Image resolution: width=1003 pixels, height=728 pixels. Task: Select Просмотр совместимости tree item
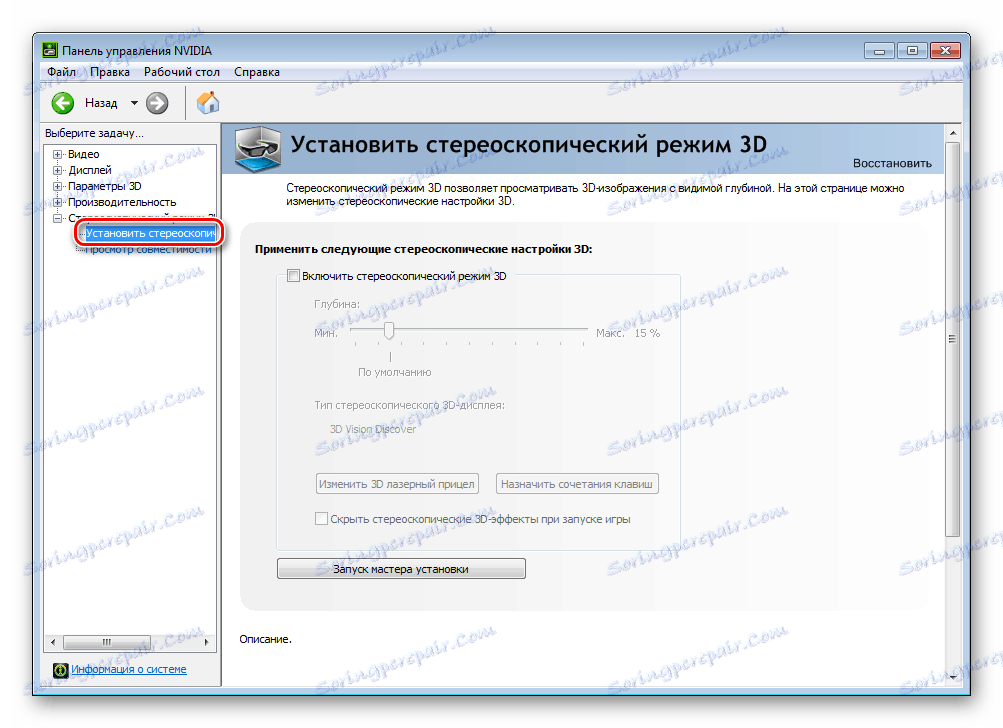[148, 249]
